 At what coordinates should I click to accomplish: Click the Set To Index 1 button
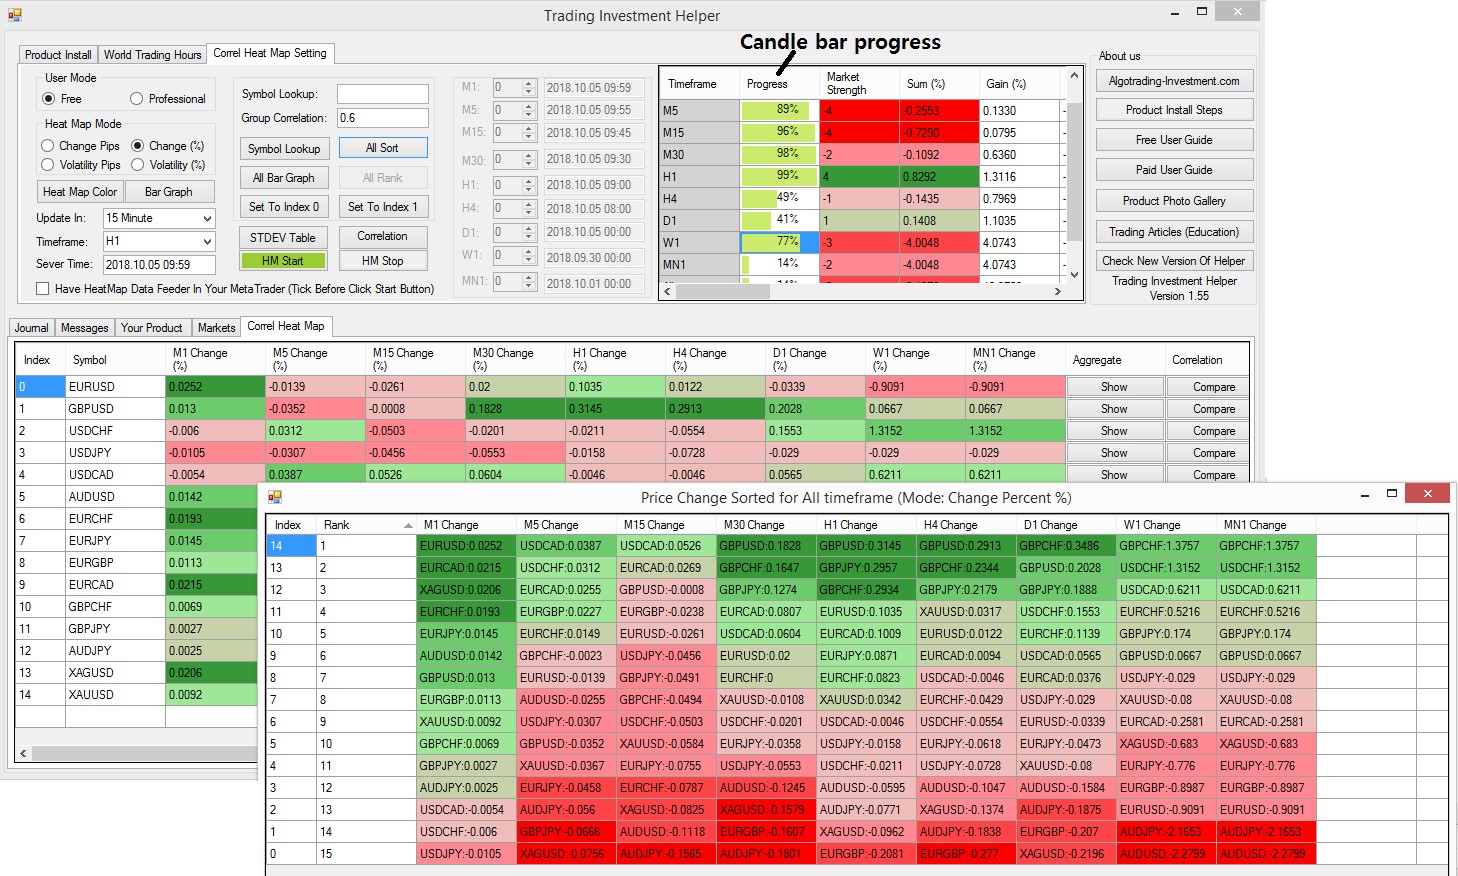(382, 207)
